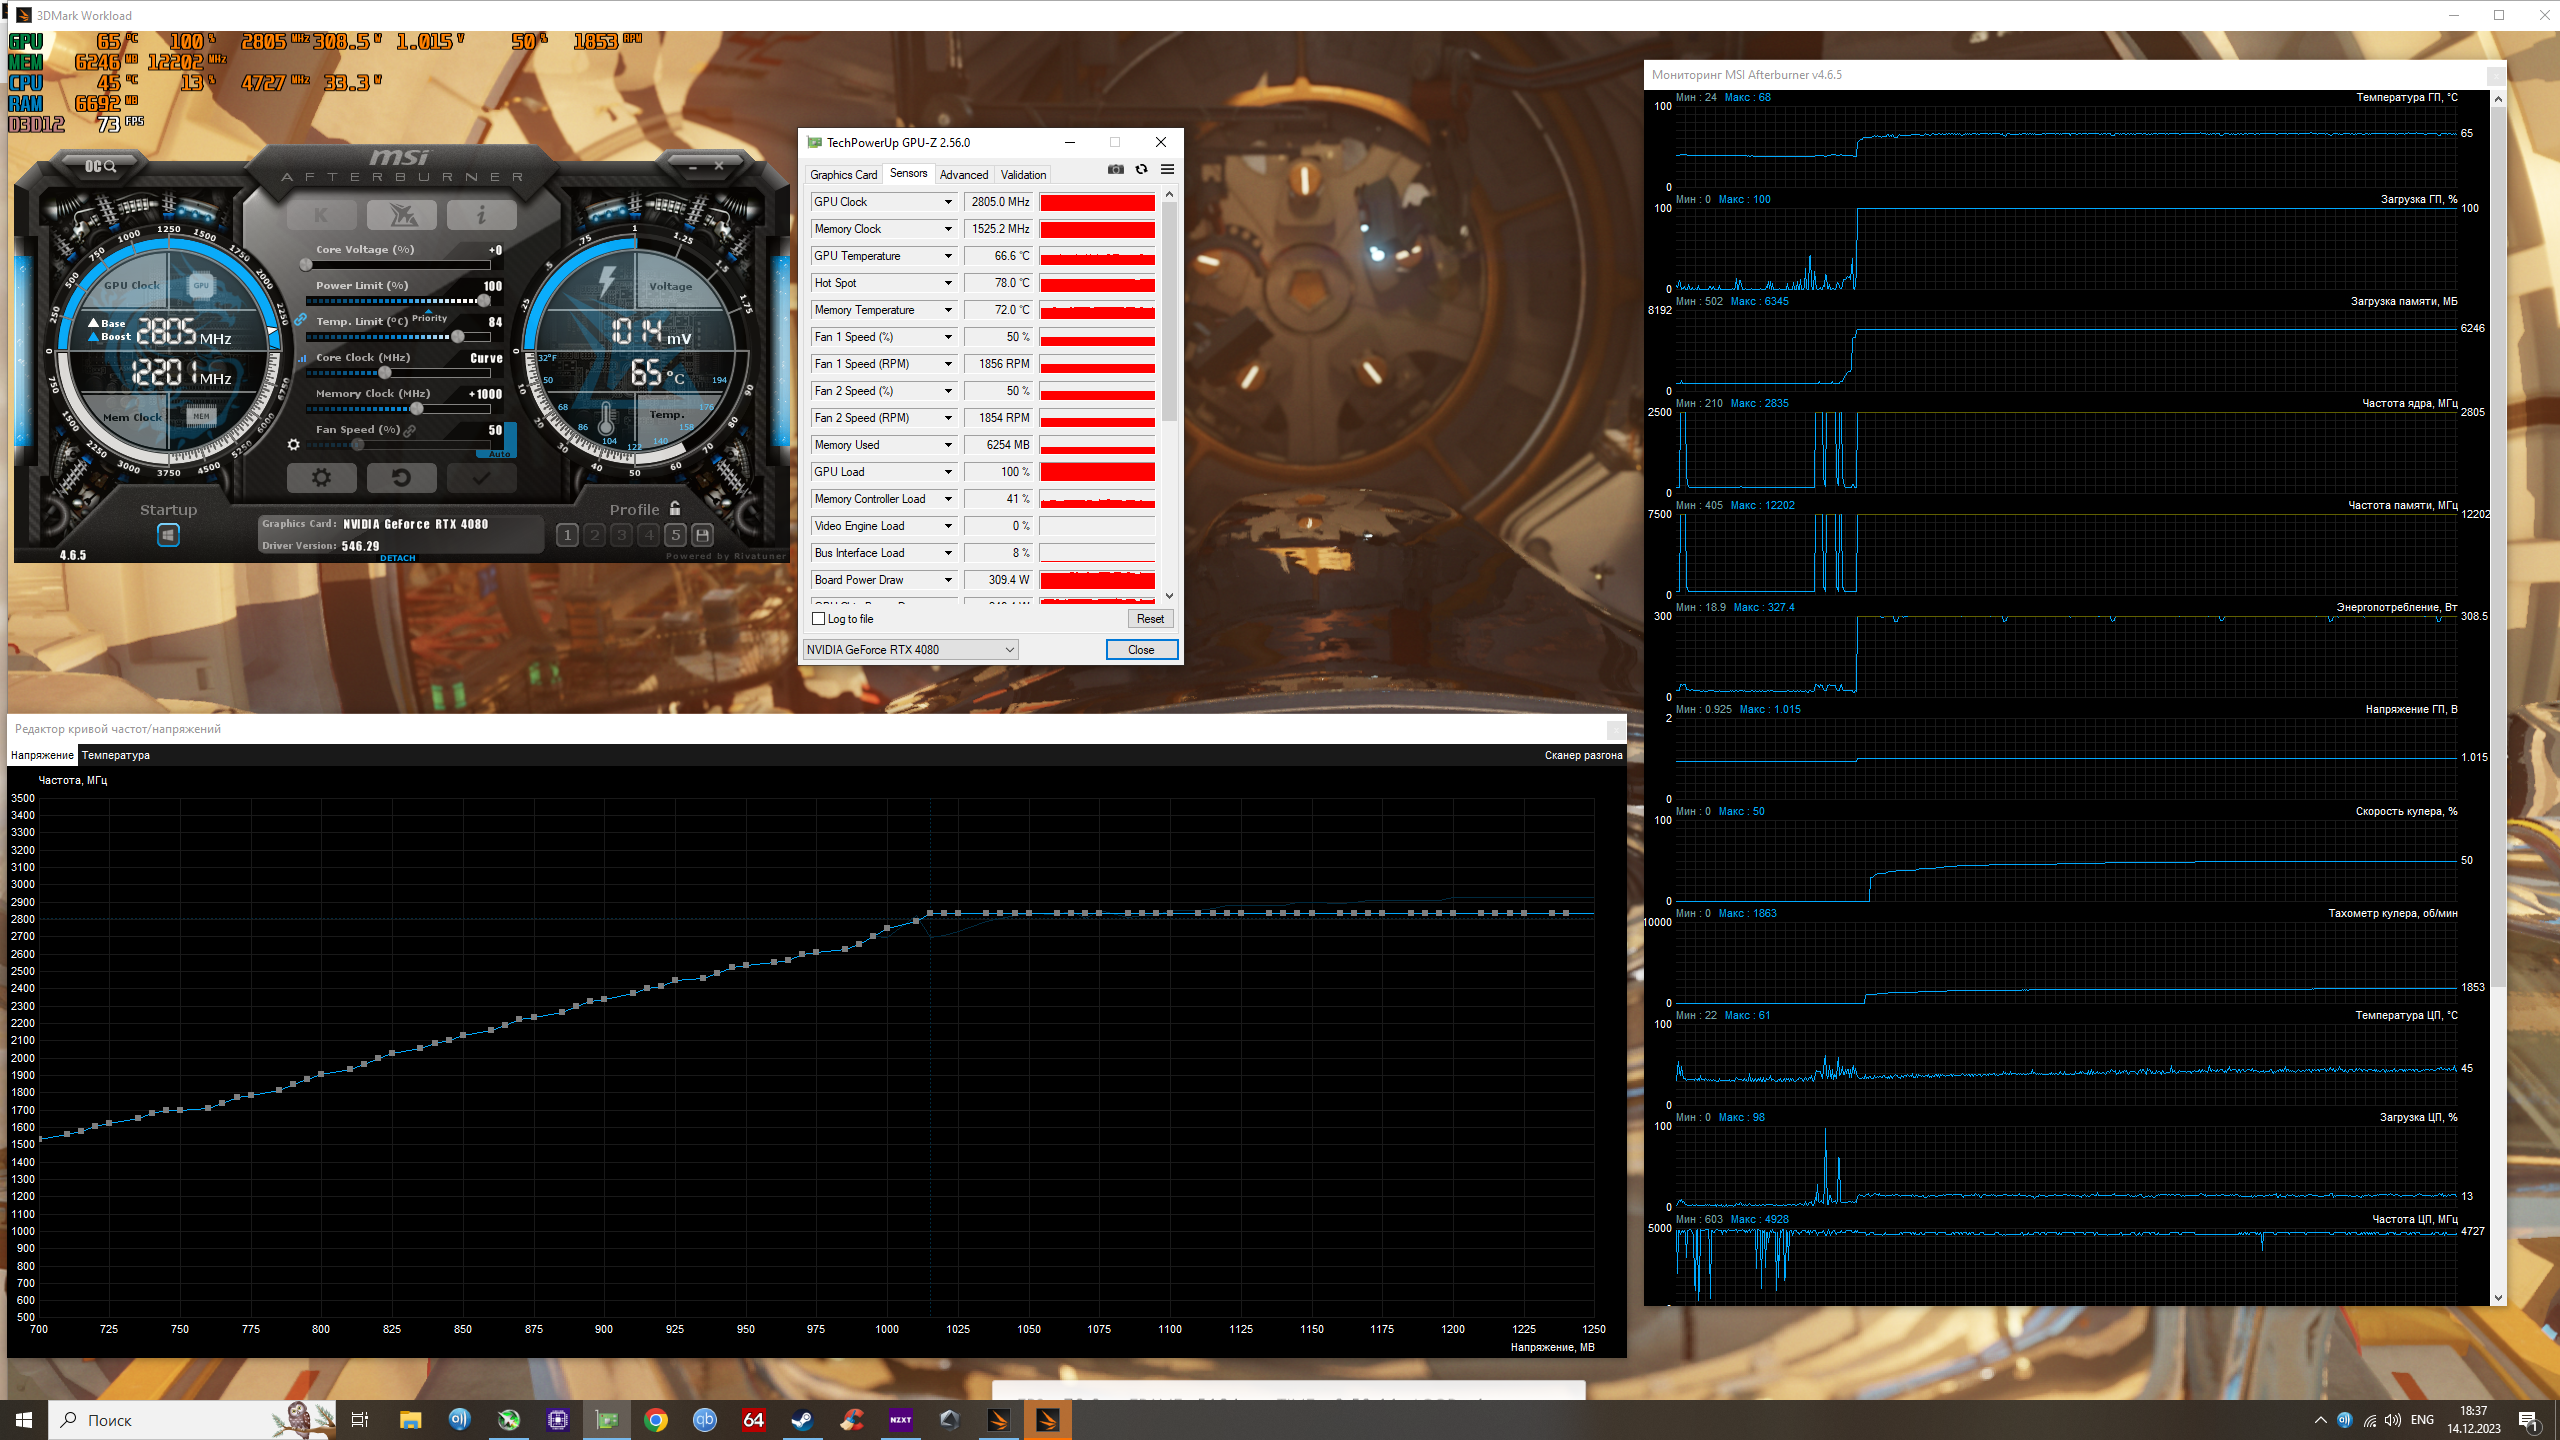Toggle the Profile lock icon
This screenshot has height=1440, width=2560.
coord(675,509)
